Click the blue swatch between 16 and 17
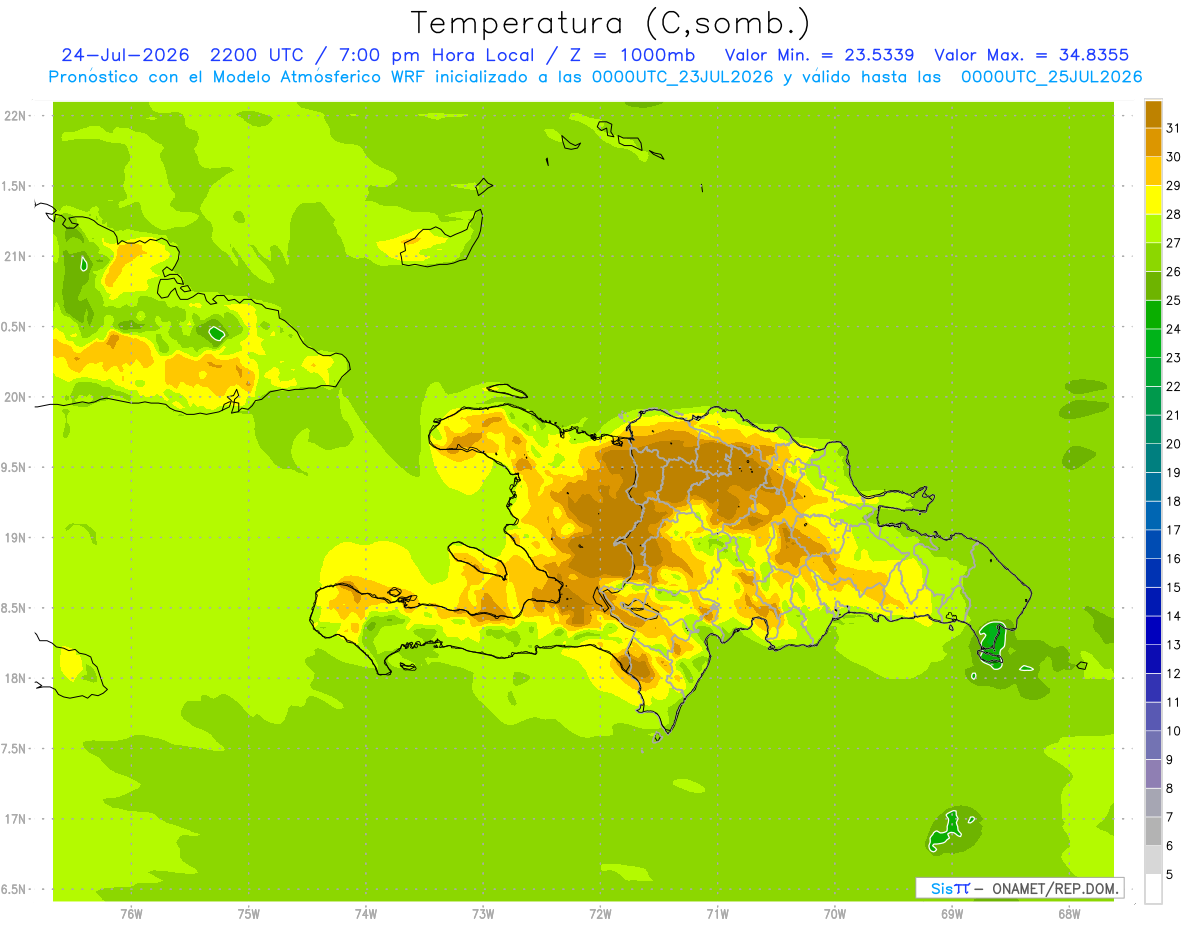Screen dimensions: 1200x927 pyautogui.click(x=1153, y=544)
